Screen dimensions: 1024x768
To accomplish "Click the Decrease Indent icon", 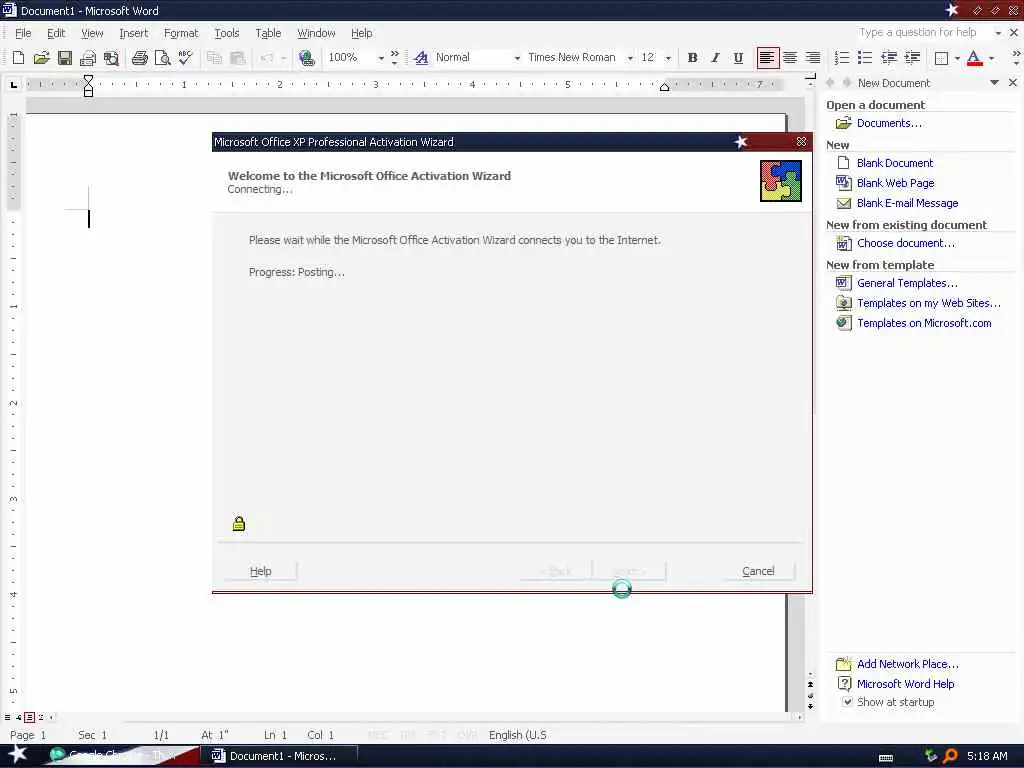I will coord(888,57).
